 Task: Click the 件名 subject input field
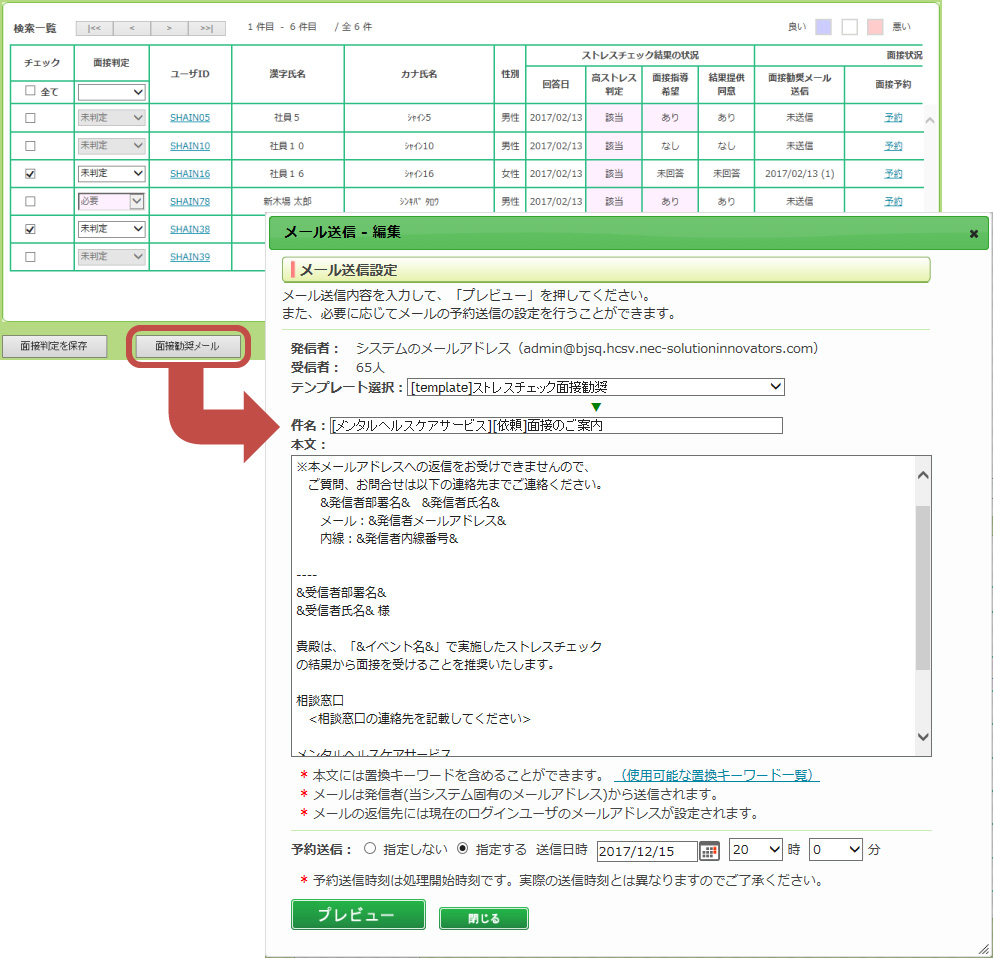tap(556, 425)
